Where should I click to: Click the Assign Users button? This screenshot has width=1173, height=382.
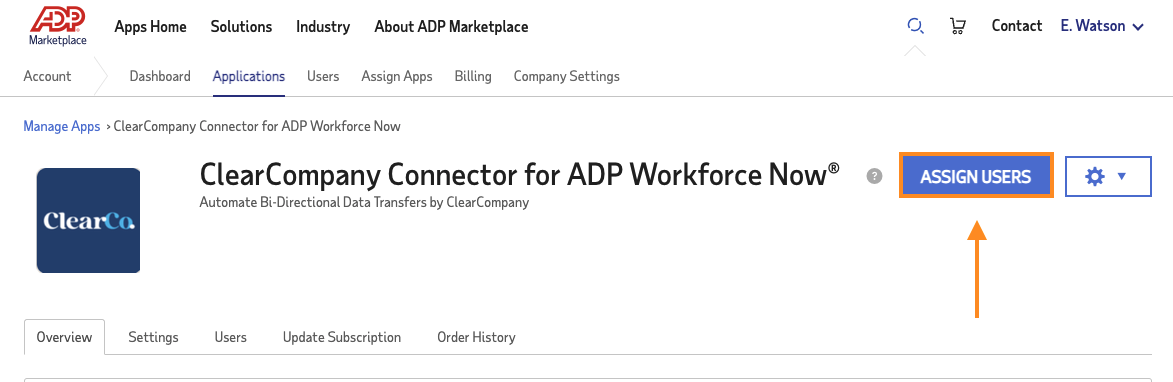coord(976,176)
